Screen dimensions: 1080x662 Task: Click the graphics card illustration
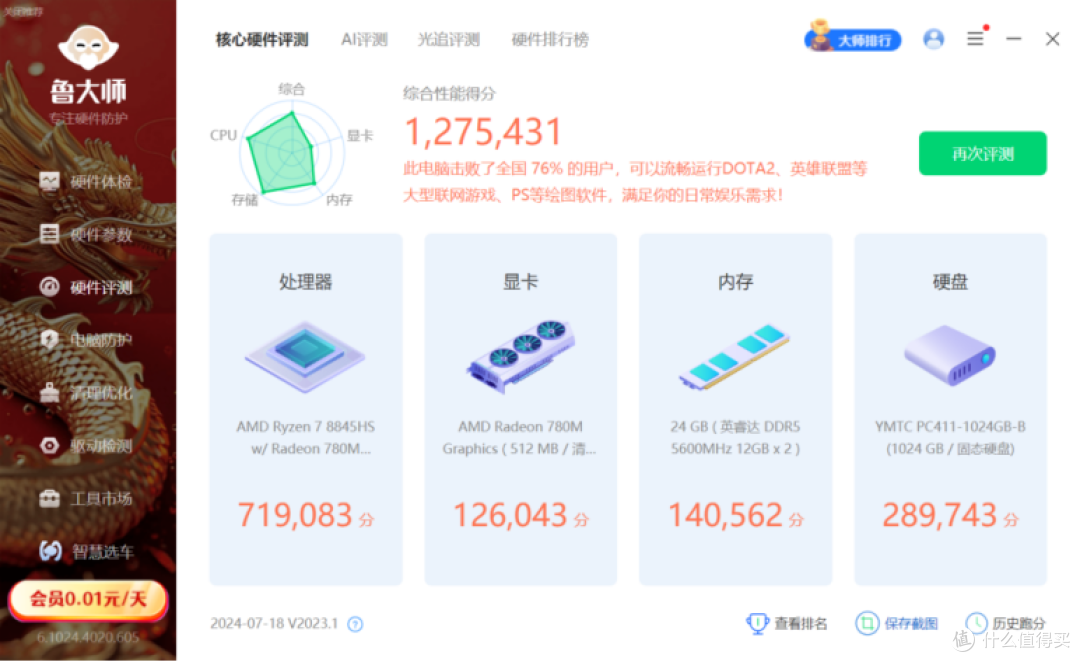pos(520,356)
